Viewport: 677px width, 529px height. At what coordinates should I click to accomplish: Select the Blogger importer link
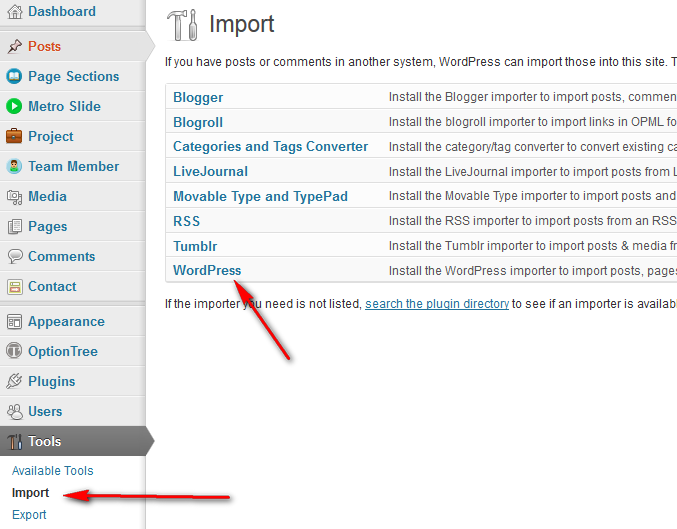(198, 98)
